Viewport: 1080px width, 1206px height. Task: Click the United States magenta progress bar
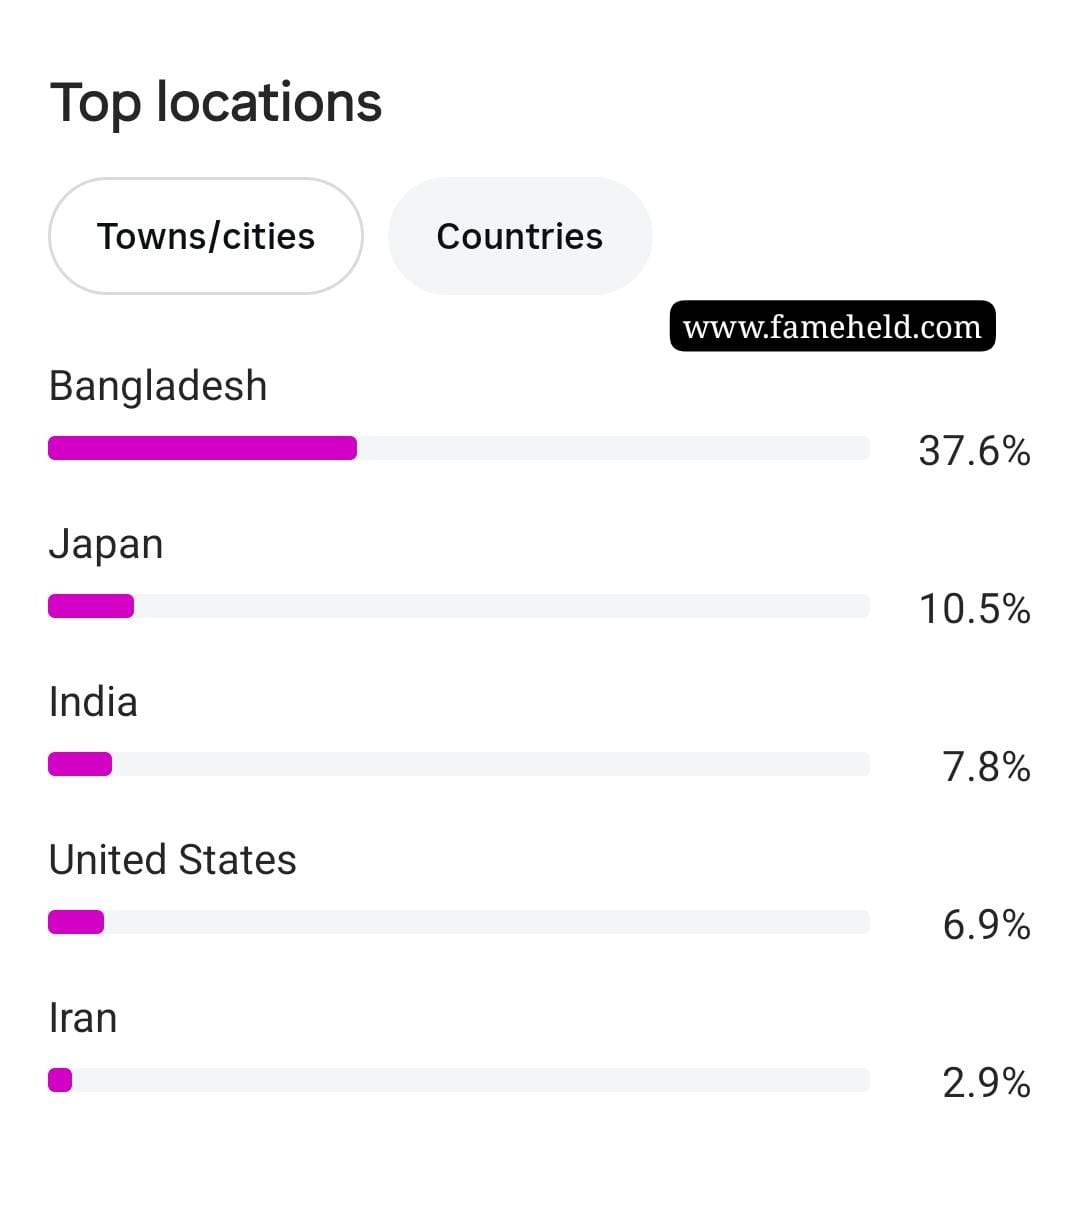pos(76,922)
